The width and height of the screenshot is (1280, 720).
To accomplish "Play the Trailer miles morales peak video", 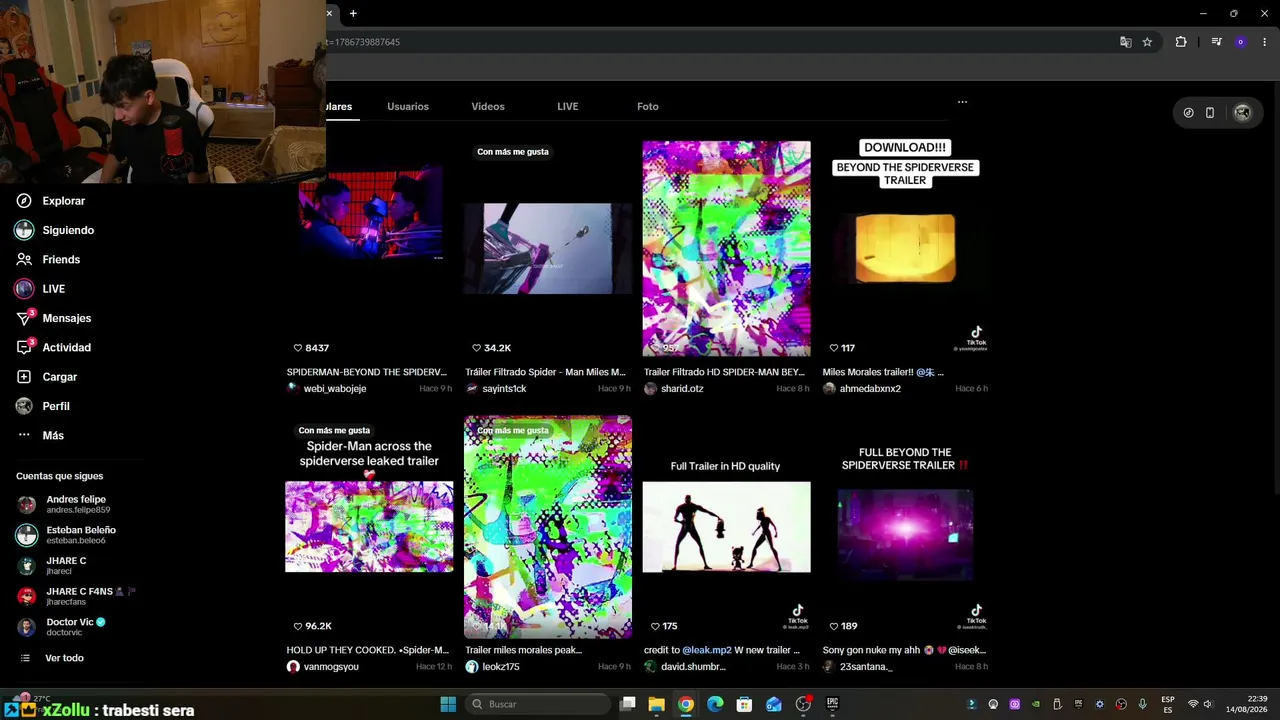I will pyautogui.click(x=548, y=527).
